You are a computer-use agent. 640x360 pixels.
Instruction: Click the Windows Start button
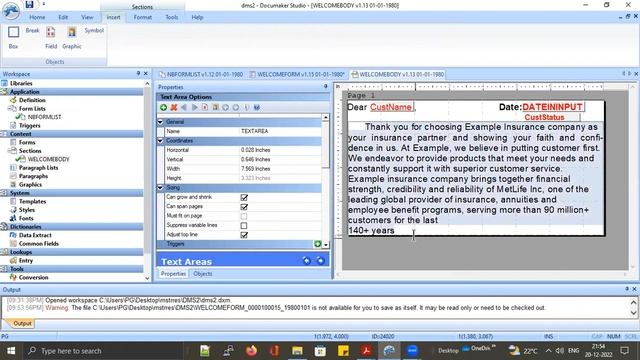click(11, 351)
